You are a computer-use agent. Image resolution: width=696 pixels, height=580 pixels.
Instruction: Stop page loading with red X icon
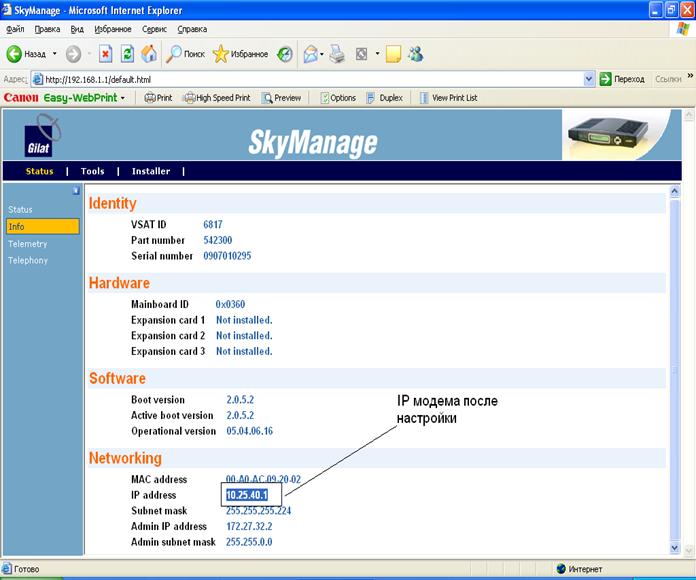click(105, 54)
